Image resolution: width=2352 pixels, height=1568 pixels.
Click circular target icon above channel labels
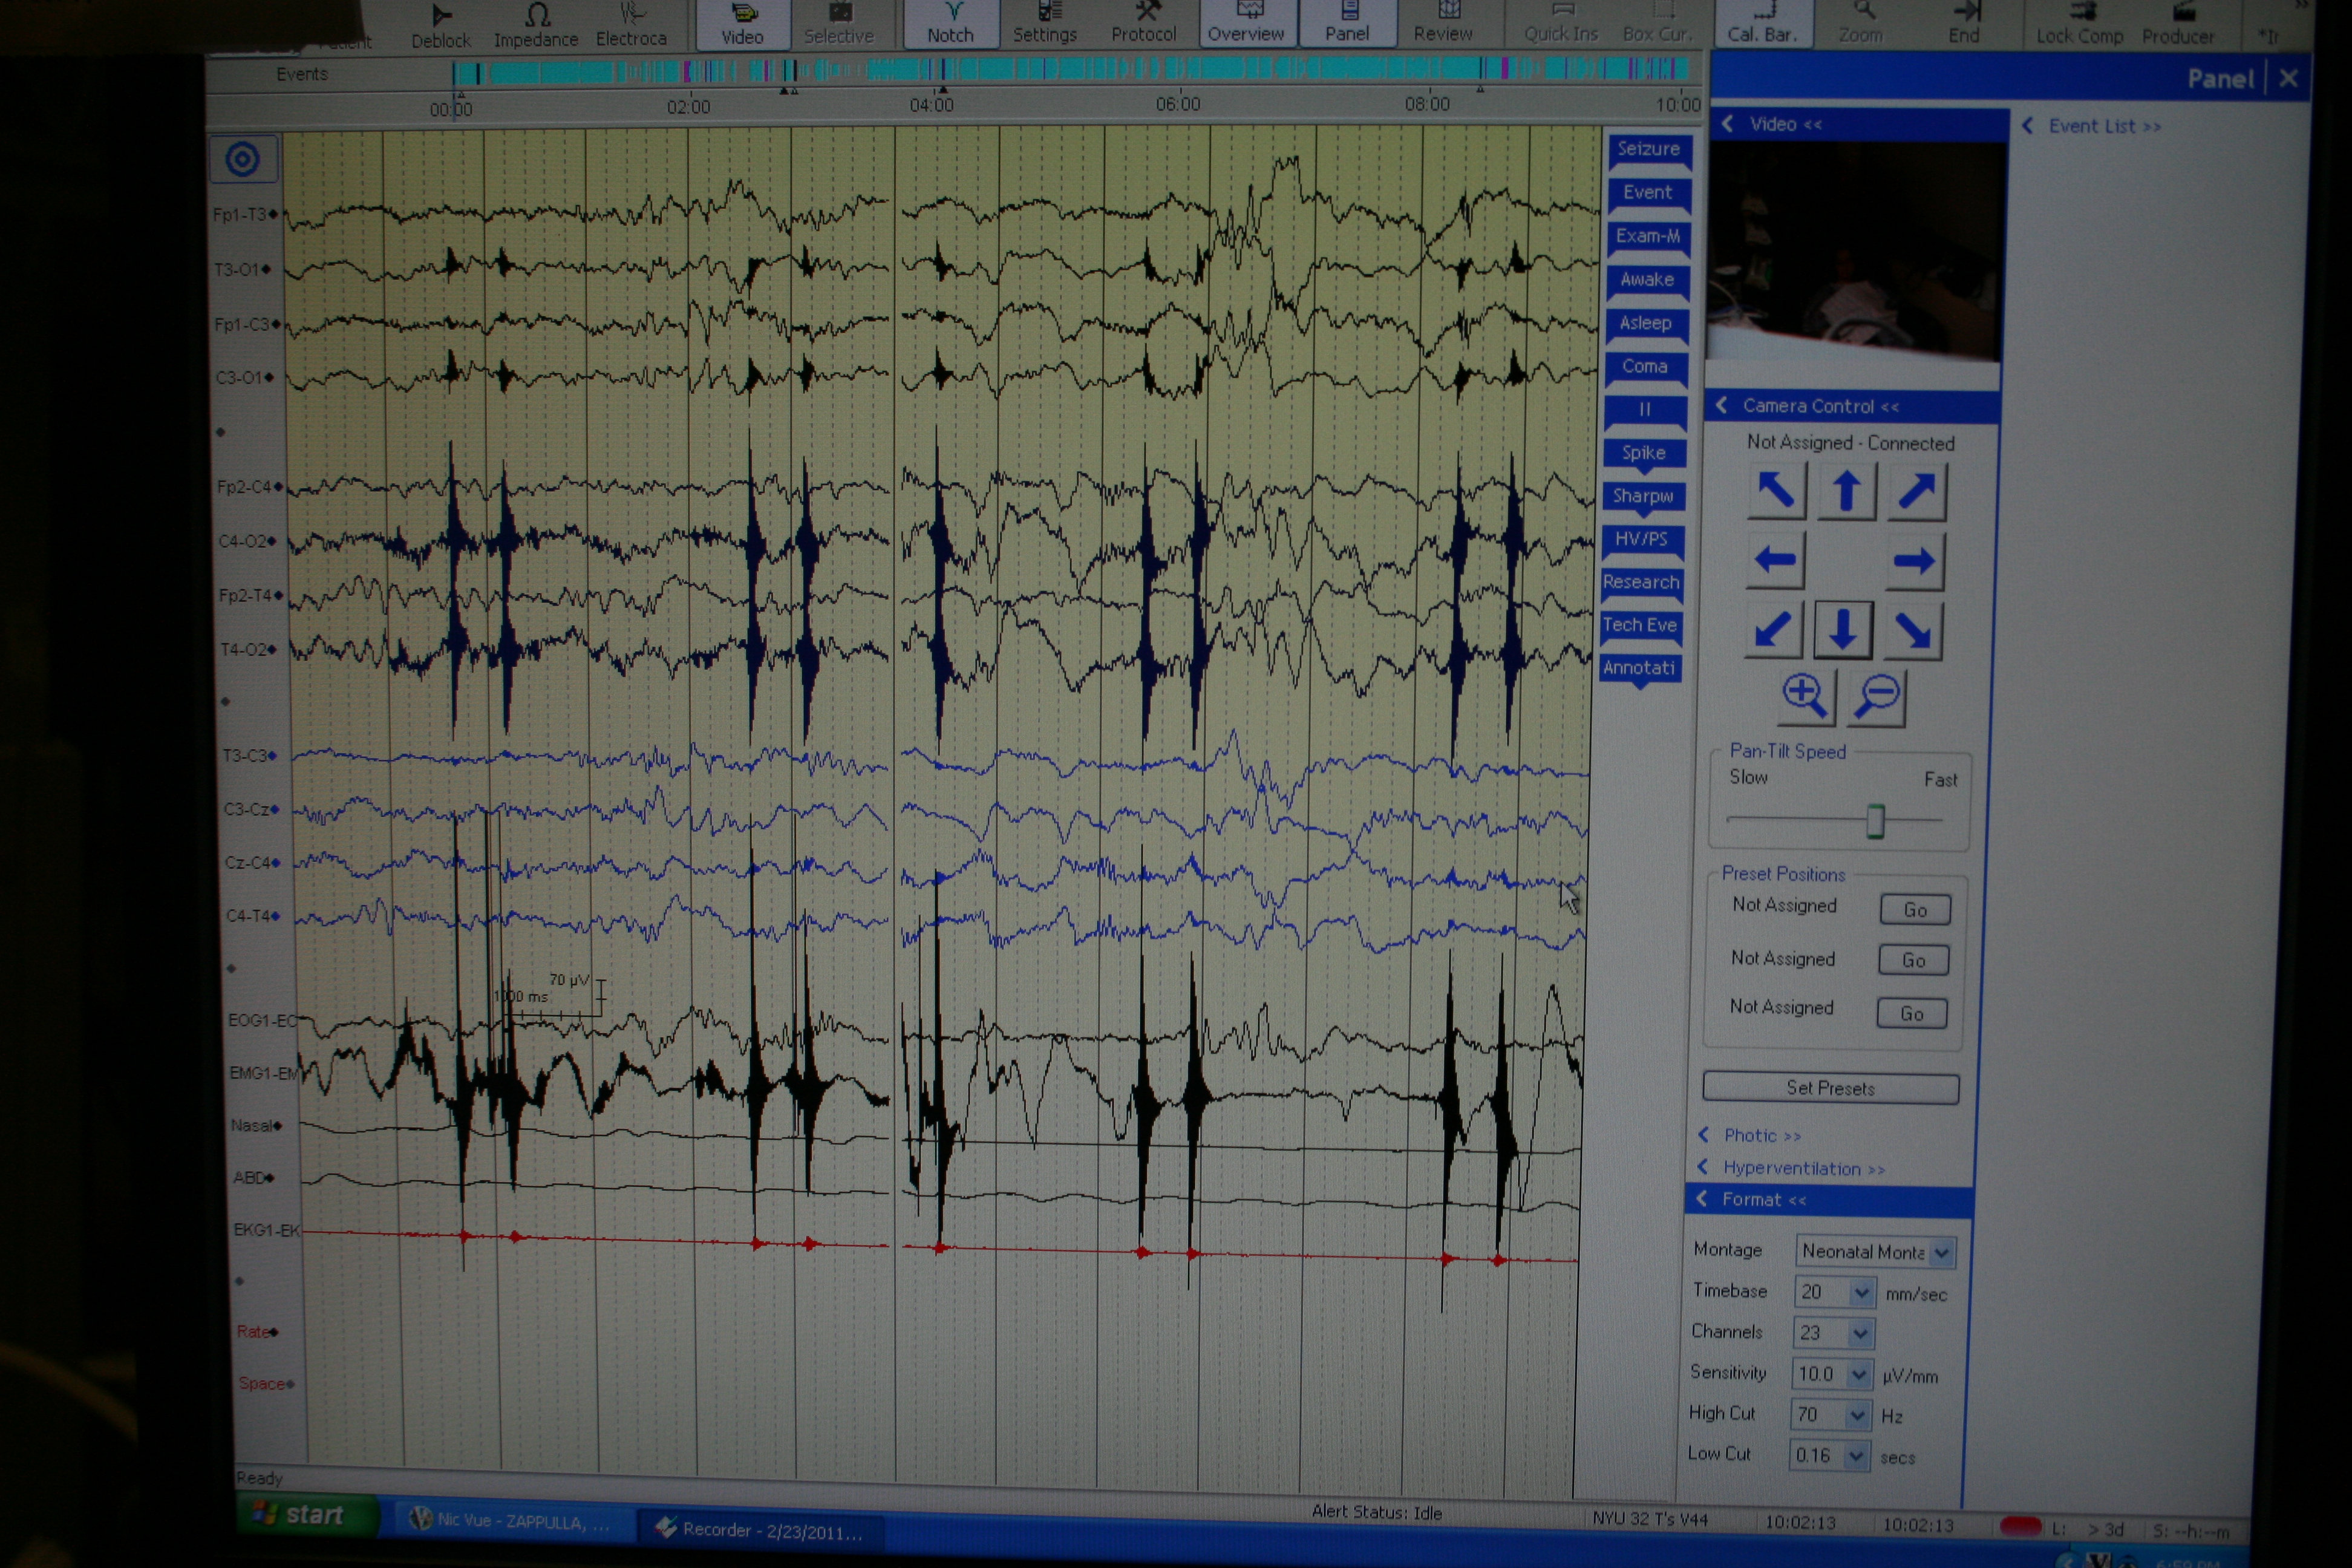(243, 159)
